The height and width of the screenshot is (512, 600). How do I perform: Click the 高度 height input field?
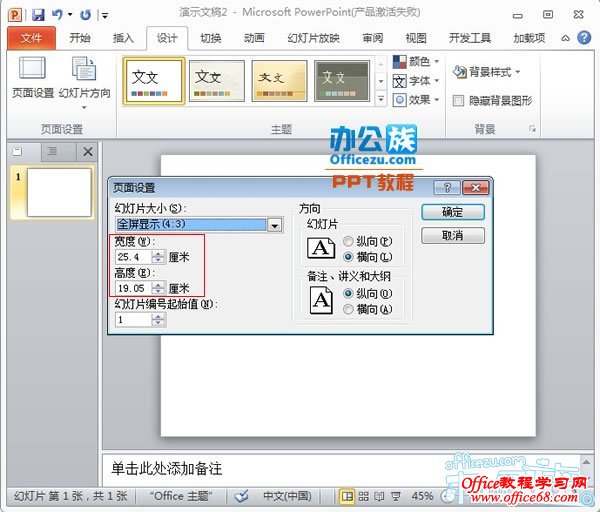click(133, 288)
